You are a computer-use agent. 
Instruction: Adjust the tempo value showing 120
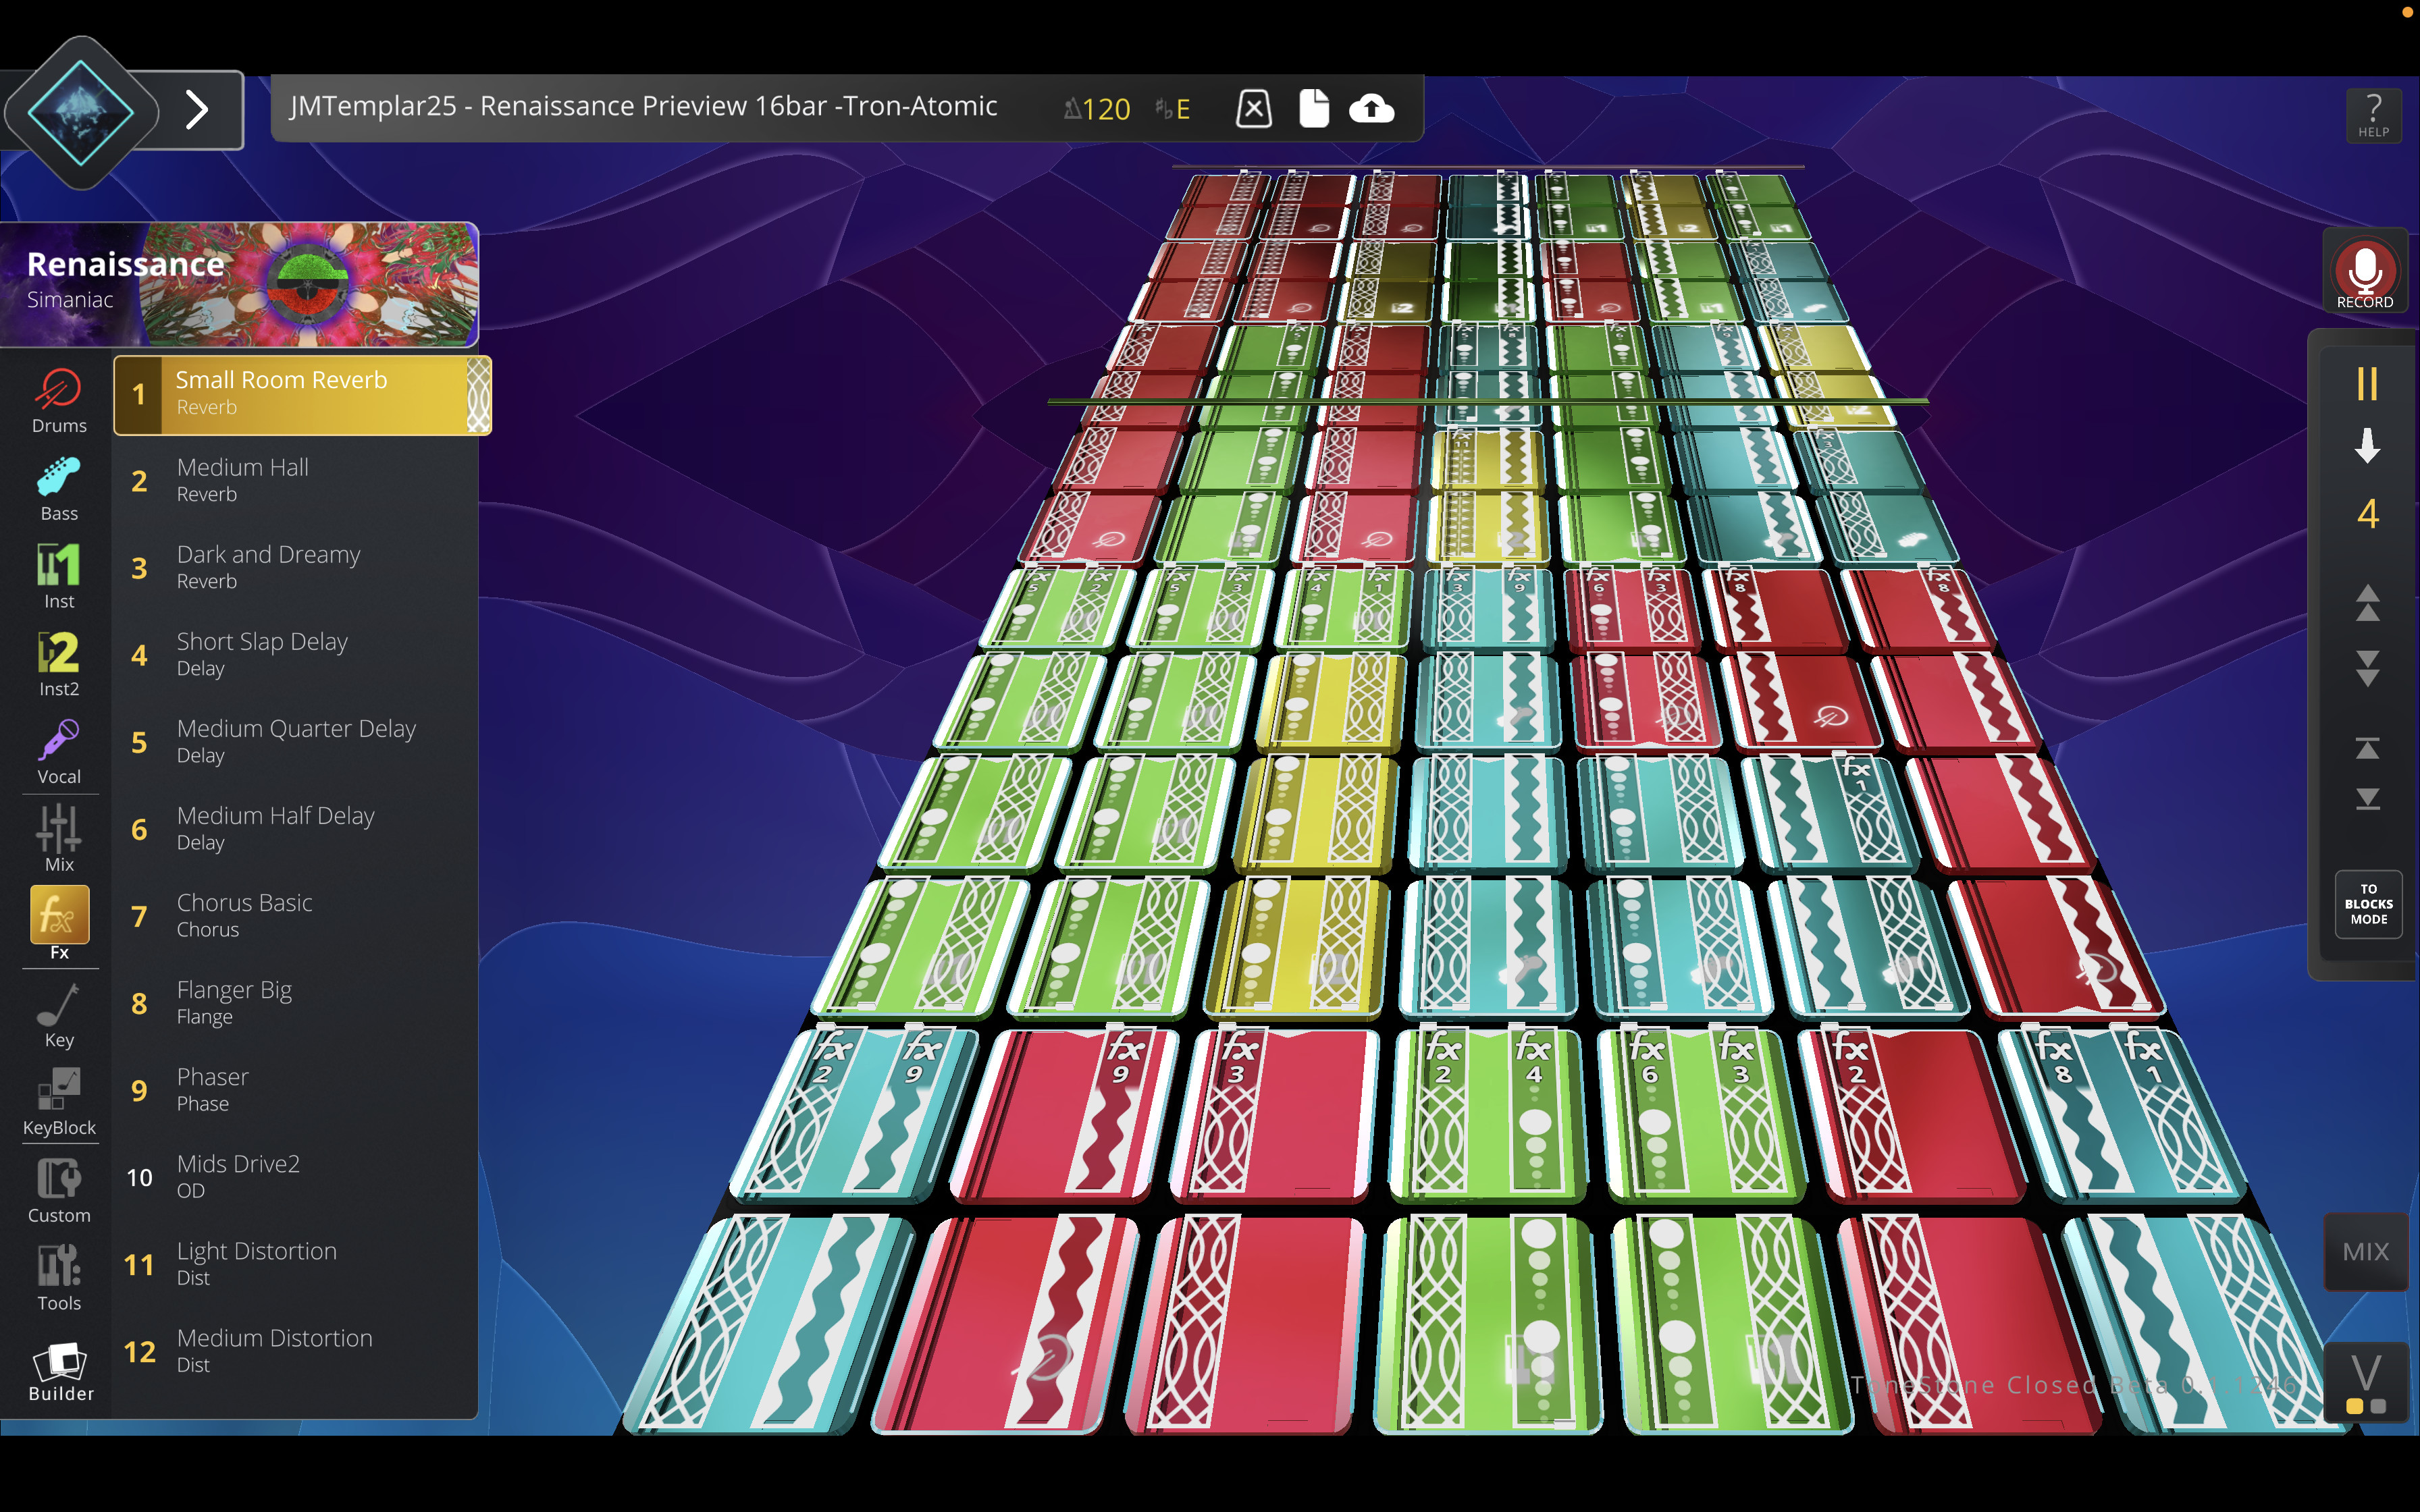1107,109
